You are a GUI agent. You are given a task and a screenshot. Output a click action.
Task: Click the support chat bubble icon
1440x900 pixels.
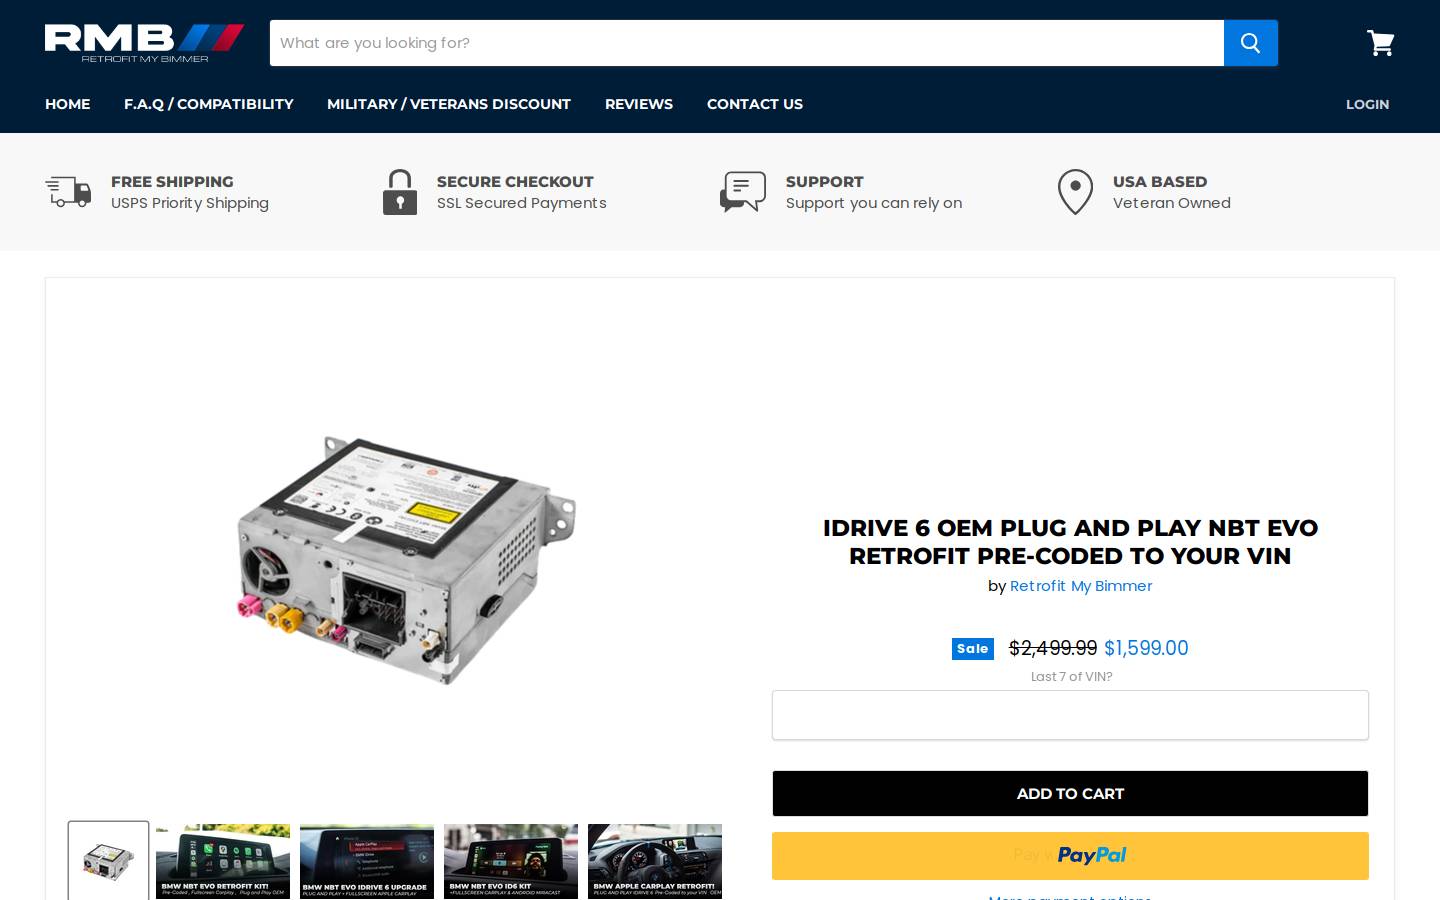click(743, 191)
